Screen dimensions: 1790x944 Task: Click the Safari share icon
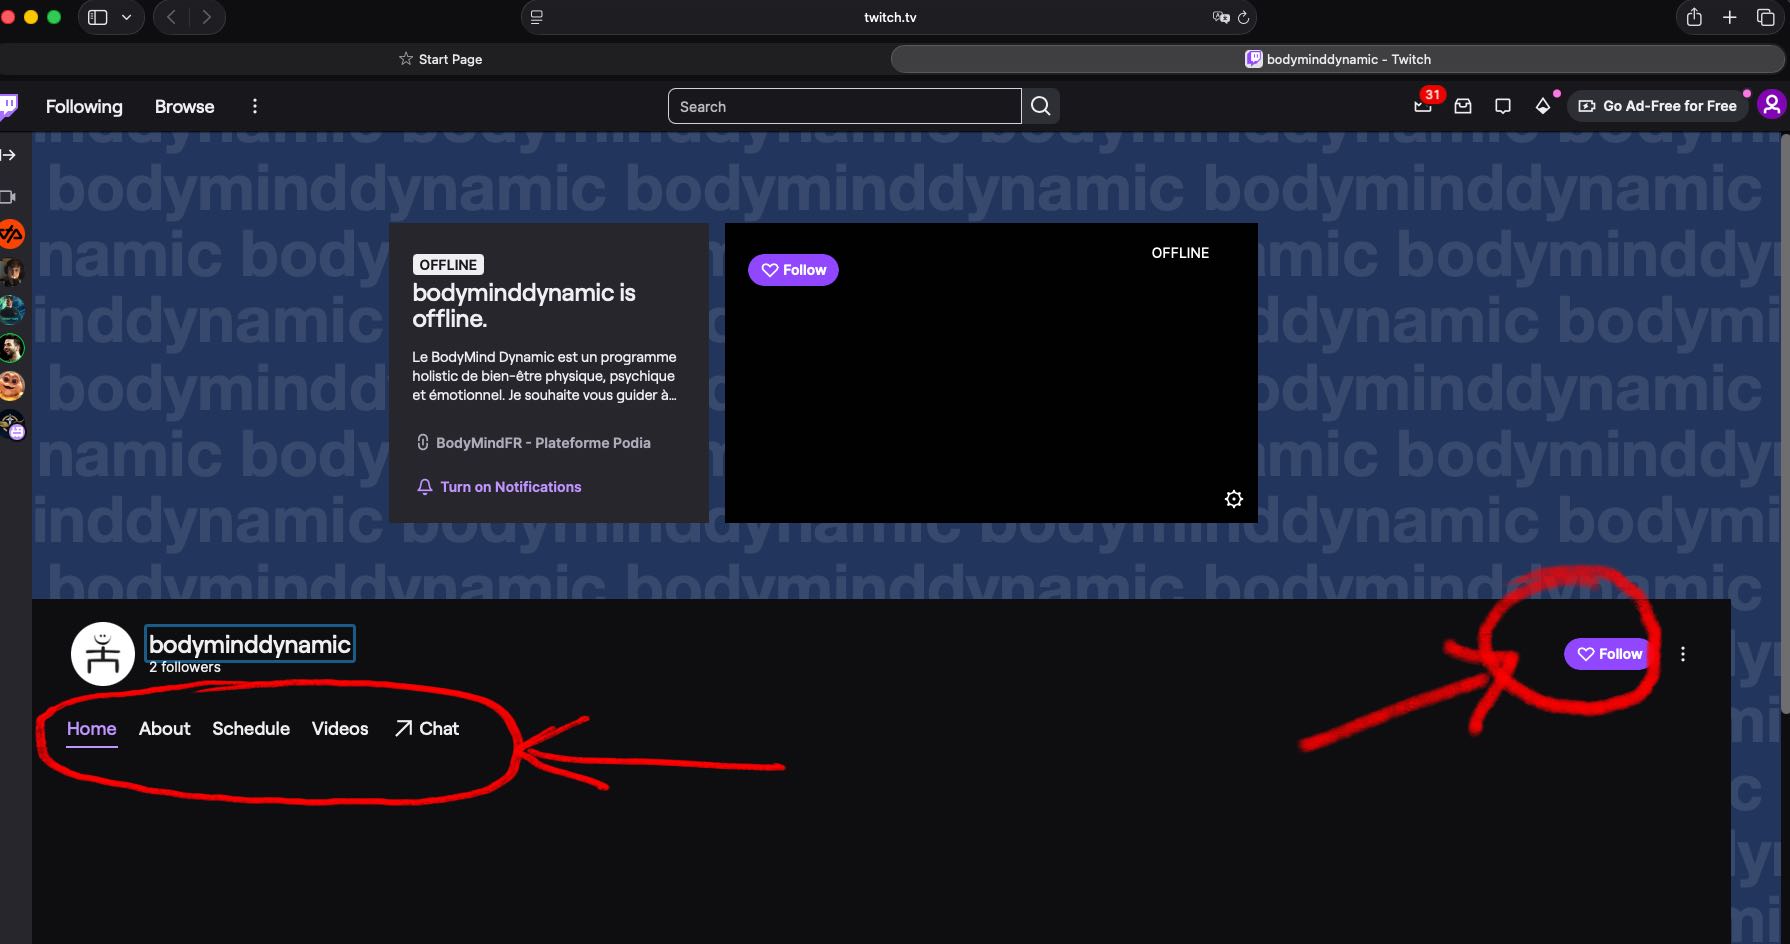click(x=1693, y=17)
